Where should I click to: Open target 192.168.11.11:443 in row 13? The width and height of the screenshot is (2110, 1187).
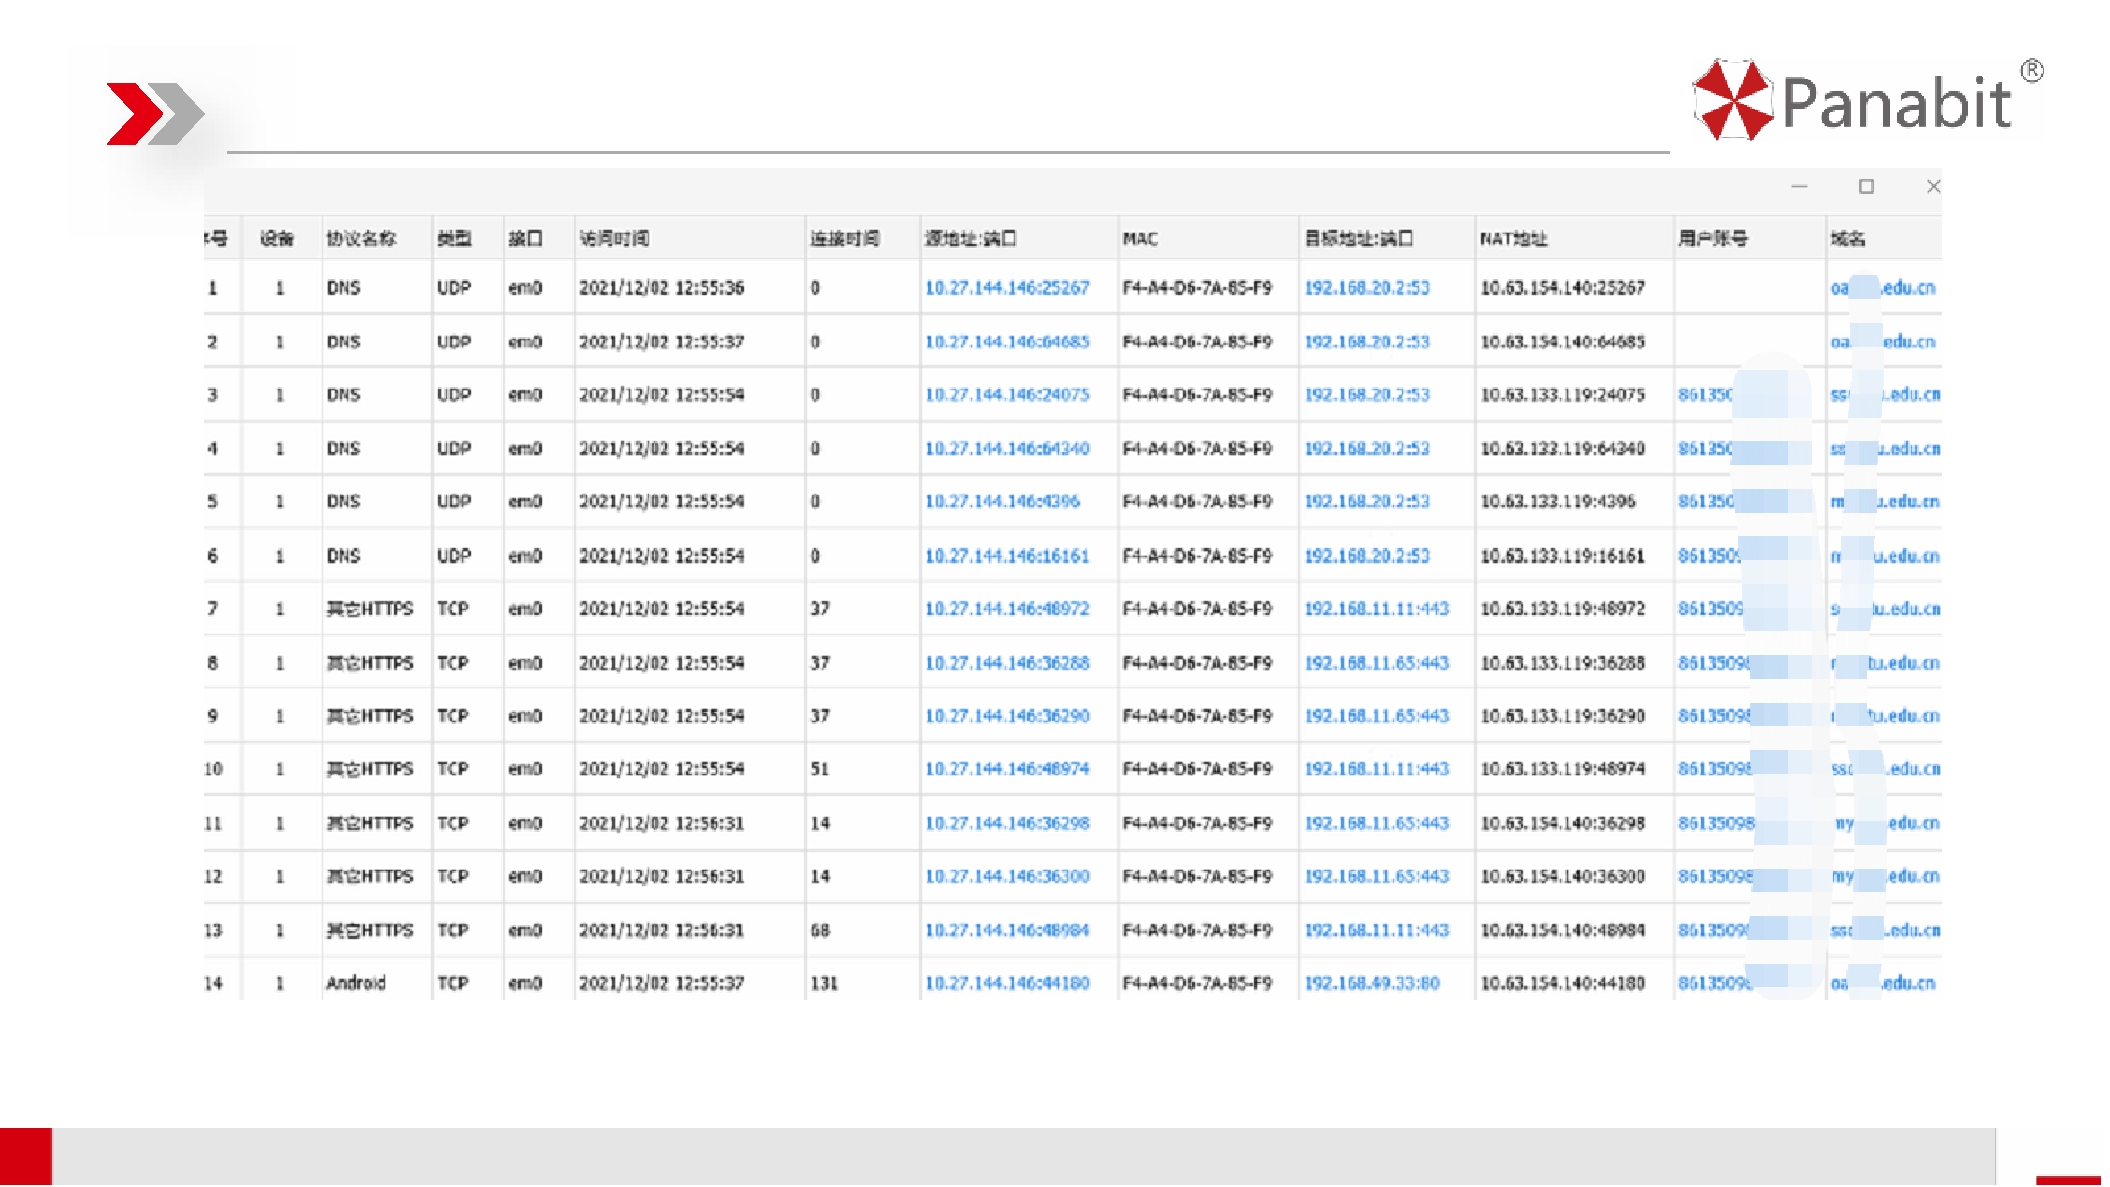1376,931
